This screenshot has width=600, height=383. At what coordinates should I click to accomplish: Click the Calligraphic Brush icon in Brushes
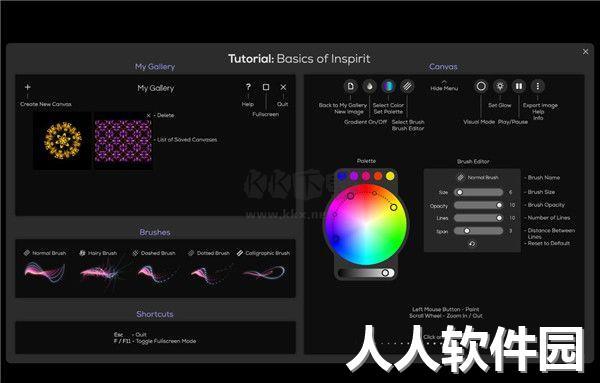(240, 253)
